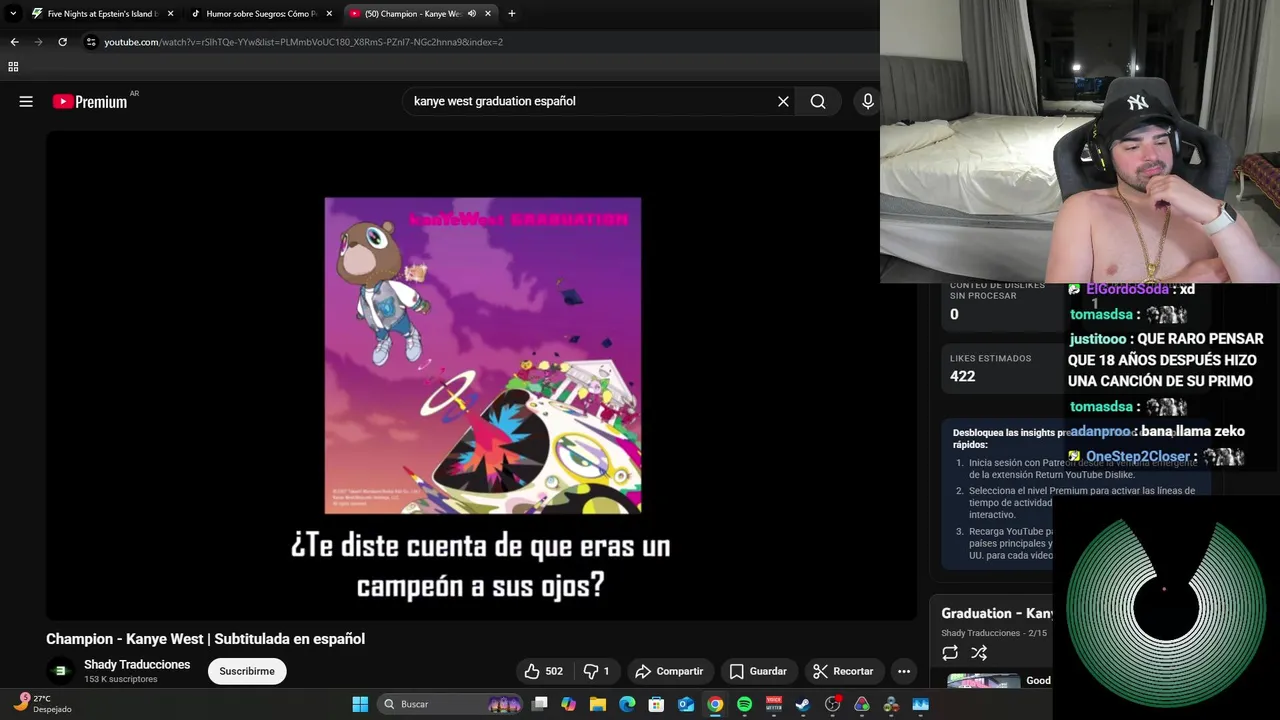This screenshot has width=1280, height=720.
Task: View site information icon in address bar
Action: click(x=91, y=42)
